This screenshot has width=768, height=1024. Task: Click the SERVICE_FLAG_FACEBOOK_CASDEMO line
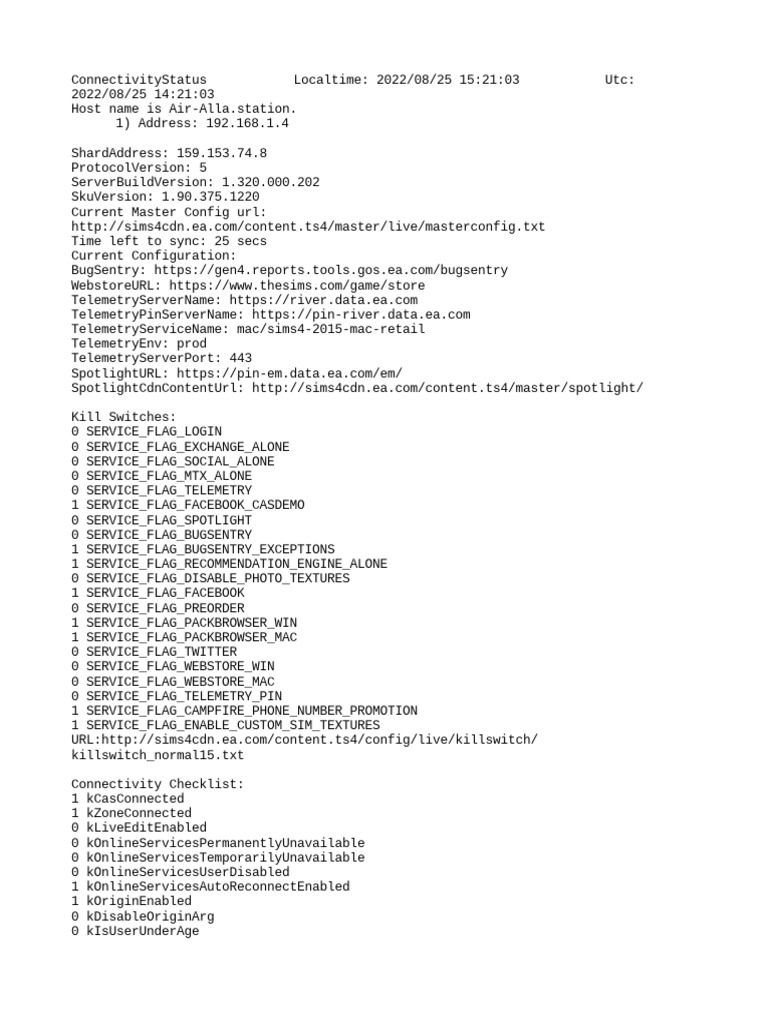[187, 504]
